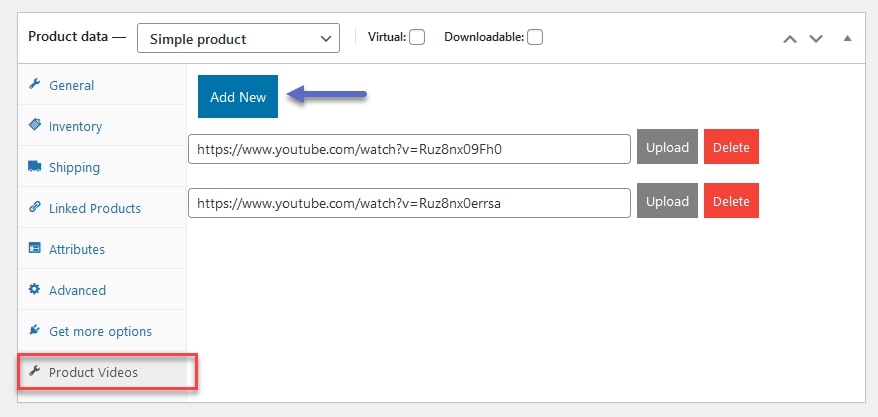The width and height of the screenshot is (878, 417).
Task: Focus the Ruz8nx0errsa URL input field
Action: coord(409,203)
